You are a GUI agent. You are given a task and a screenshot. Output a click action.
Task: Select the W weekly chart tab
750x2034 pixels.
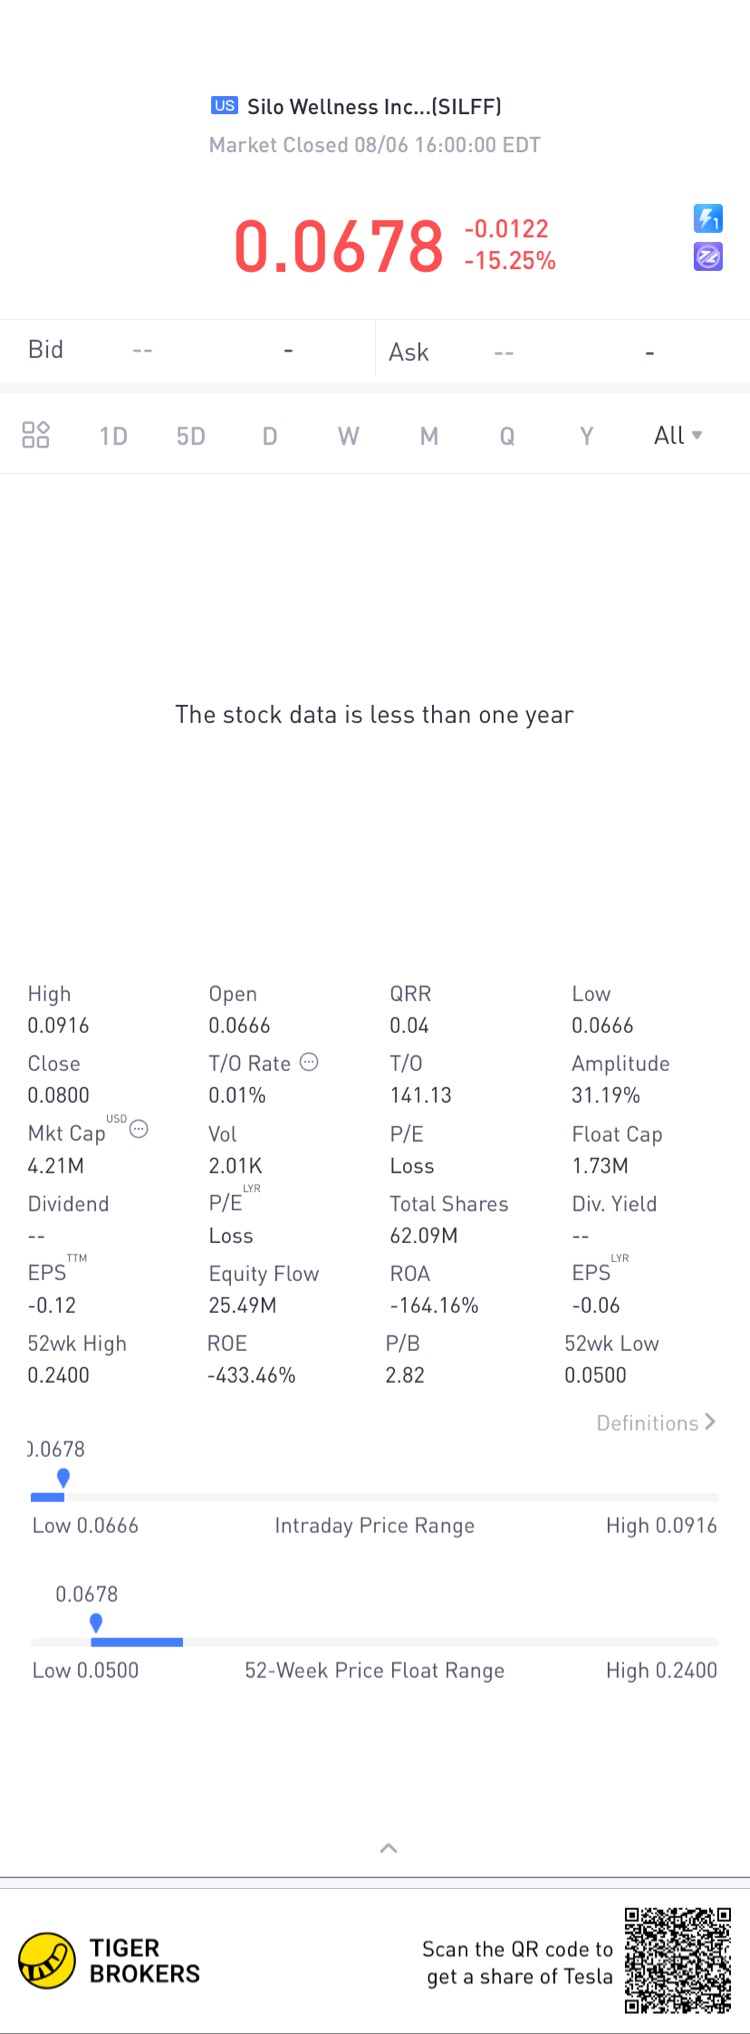(x=348, y=436)
